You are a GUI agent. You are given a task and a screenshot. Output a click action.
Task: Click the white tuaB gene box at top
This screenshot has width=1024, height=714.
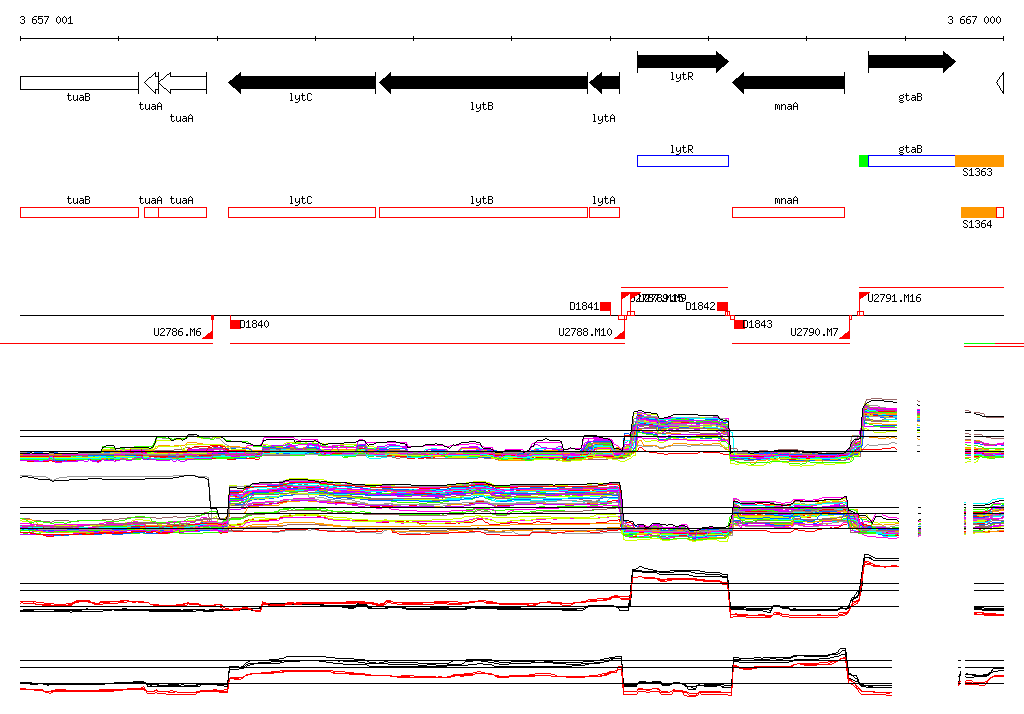click(x=79, y=82)
